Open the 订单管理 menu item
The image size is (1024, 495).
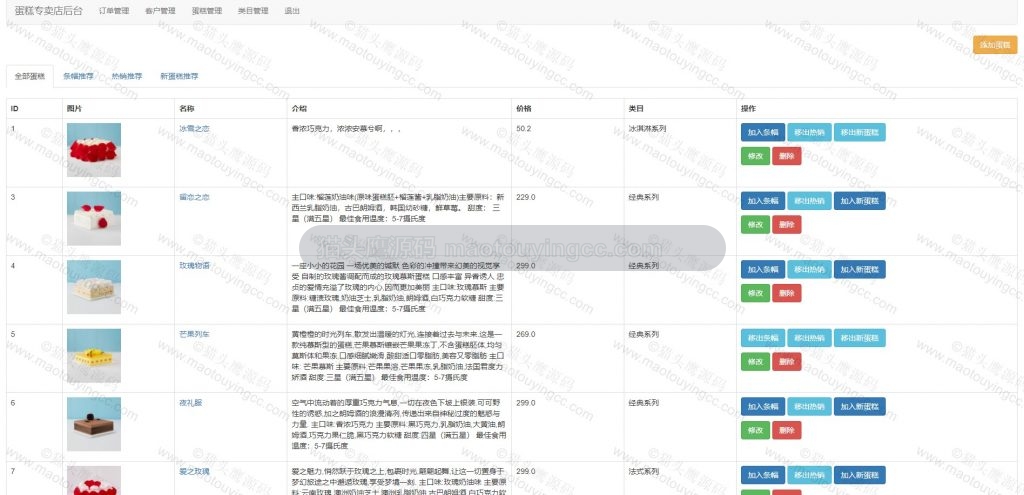114,11
